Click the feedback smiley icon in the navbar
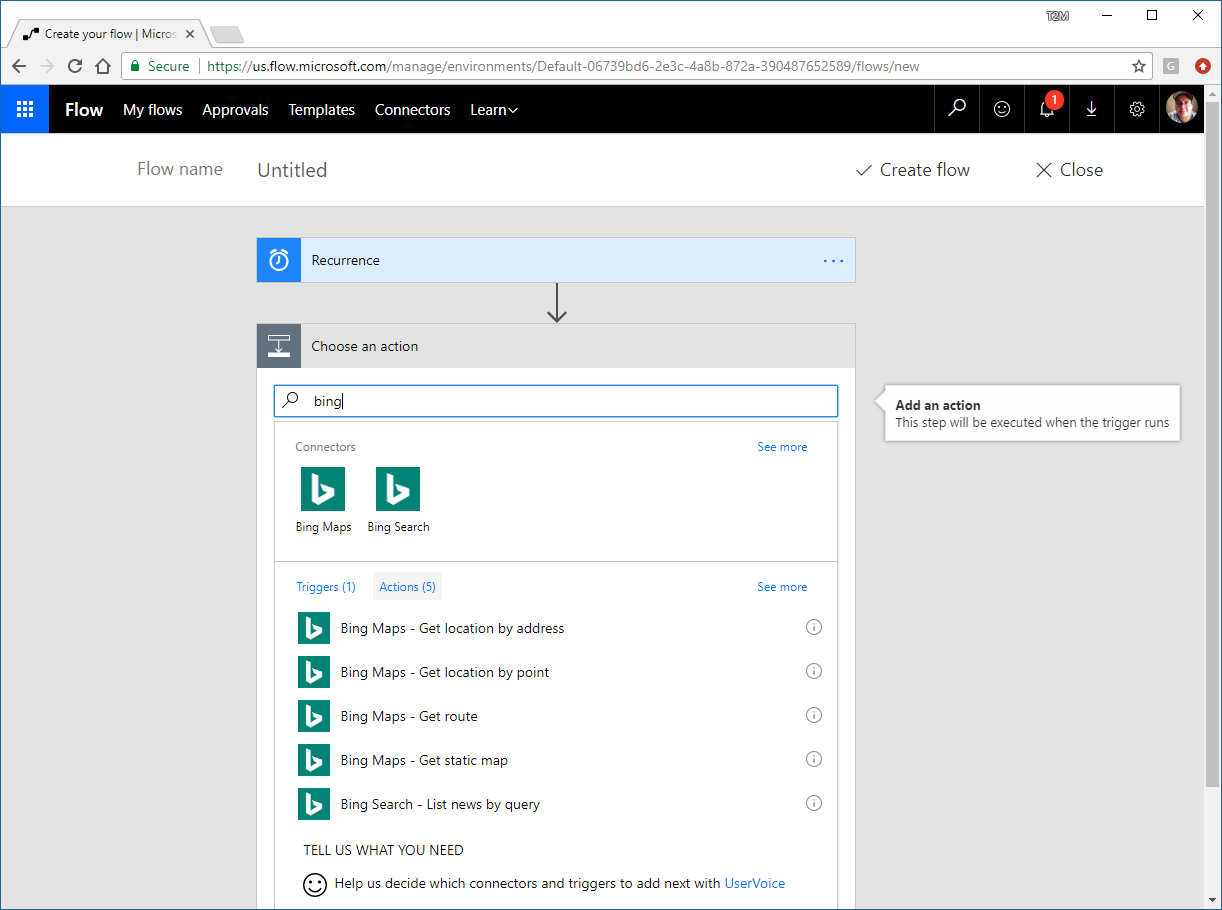The image size is (1222, 910). (1001, 109)
